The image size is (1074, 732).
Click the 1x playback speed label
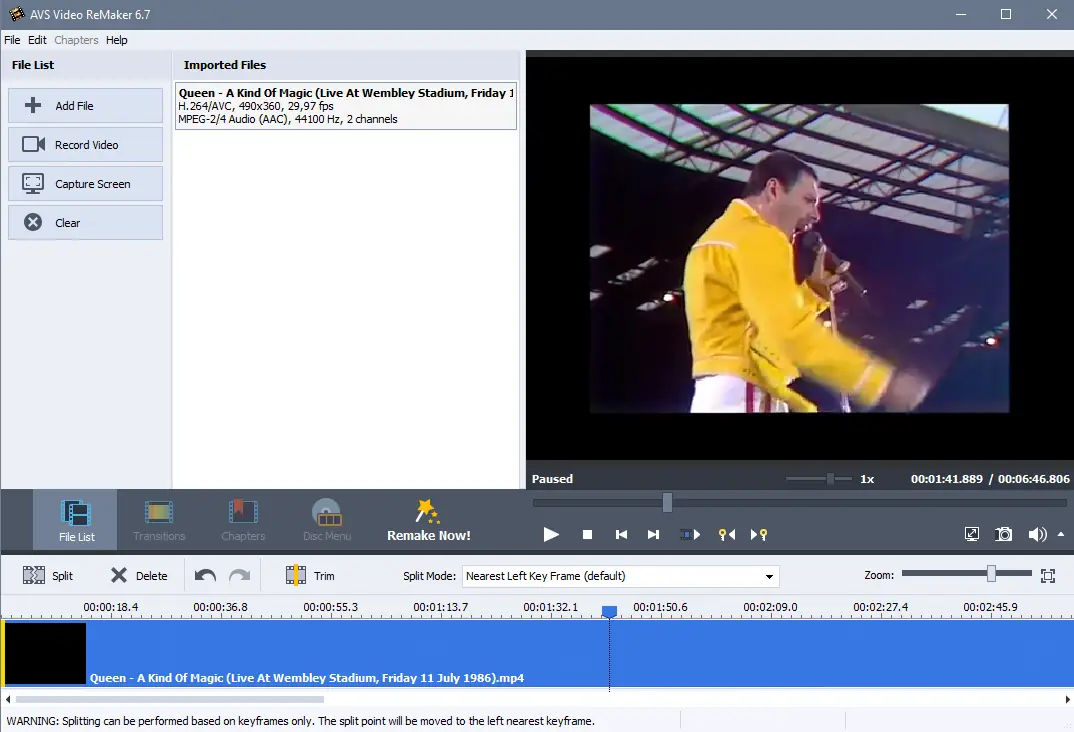tap(867, 479)
